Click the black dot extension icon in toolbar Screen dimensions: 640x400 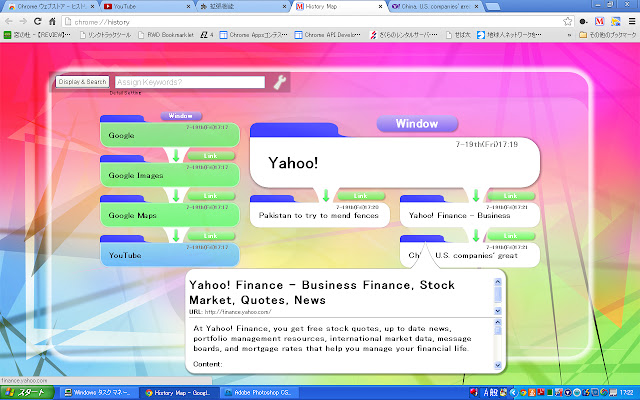point(583,22)
